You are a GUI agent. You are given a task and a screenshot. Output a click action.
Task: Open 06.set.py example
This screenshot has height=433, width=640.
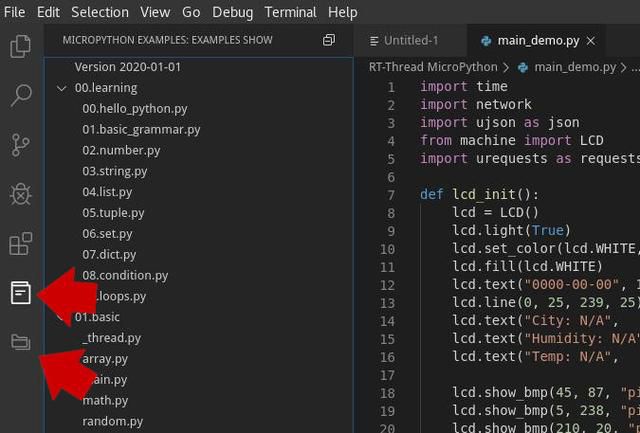coord(107,234)
